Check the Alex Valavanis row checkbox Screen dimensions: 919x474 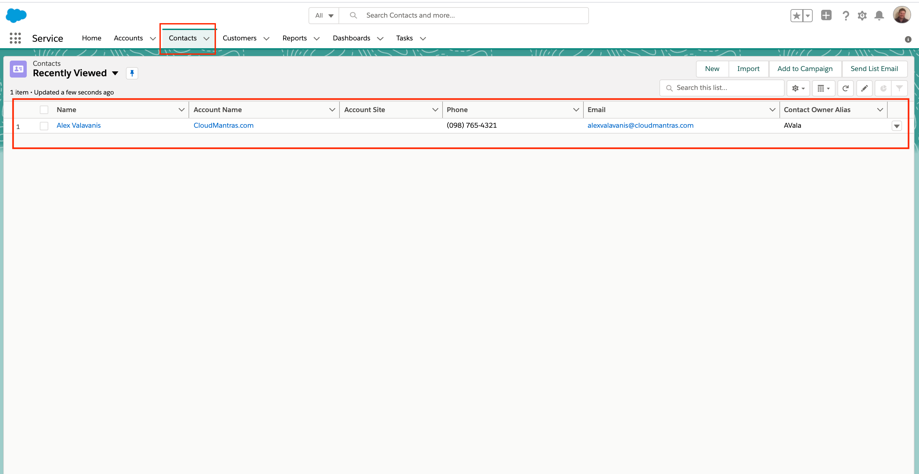(x=44, y=126)
